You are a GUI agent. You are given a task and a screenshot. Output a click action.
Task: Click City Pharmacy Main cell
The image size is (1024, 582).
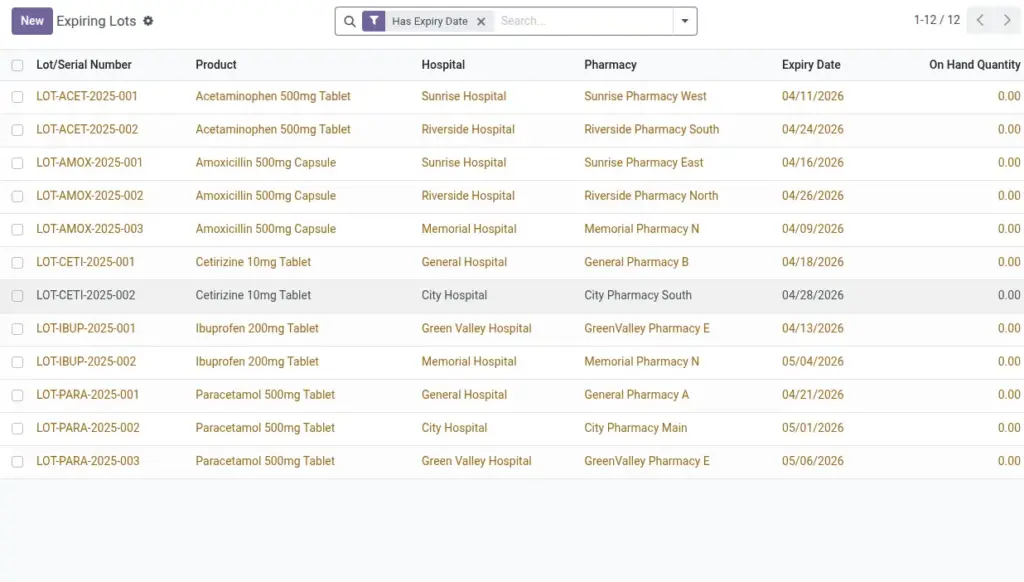pos(635,428)
